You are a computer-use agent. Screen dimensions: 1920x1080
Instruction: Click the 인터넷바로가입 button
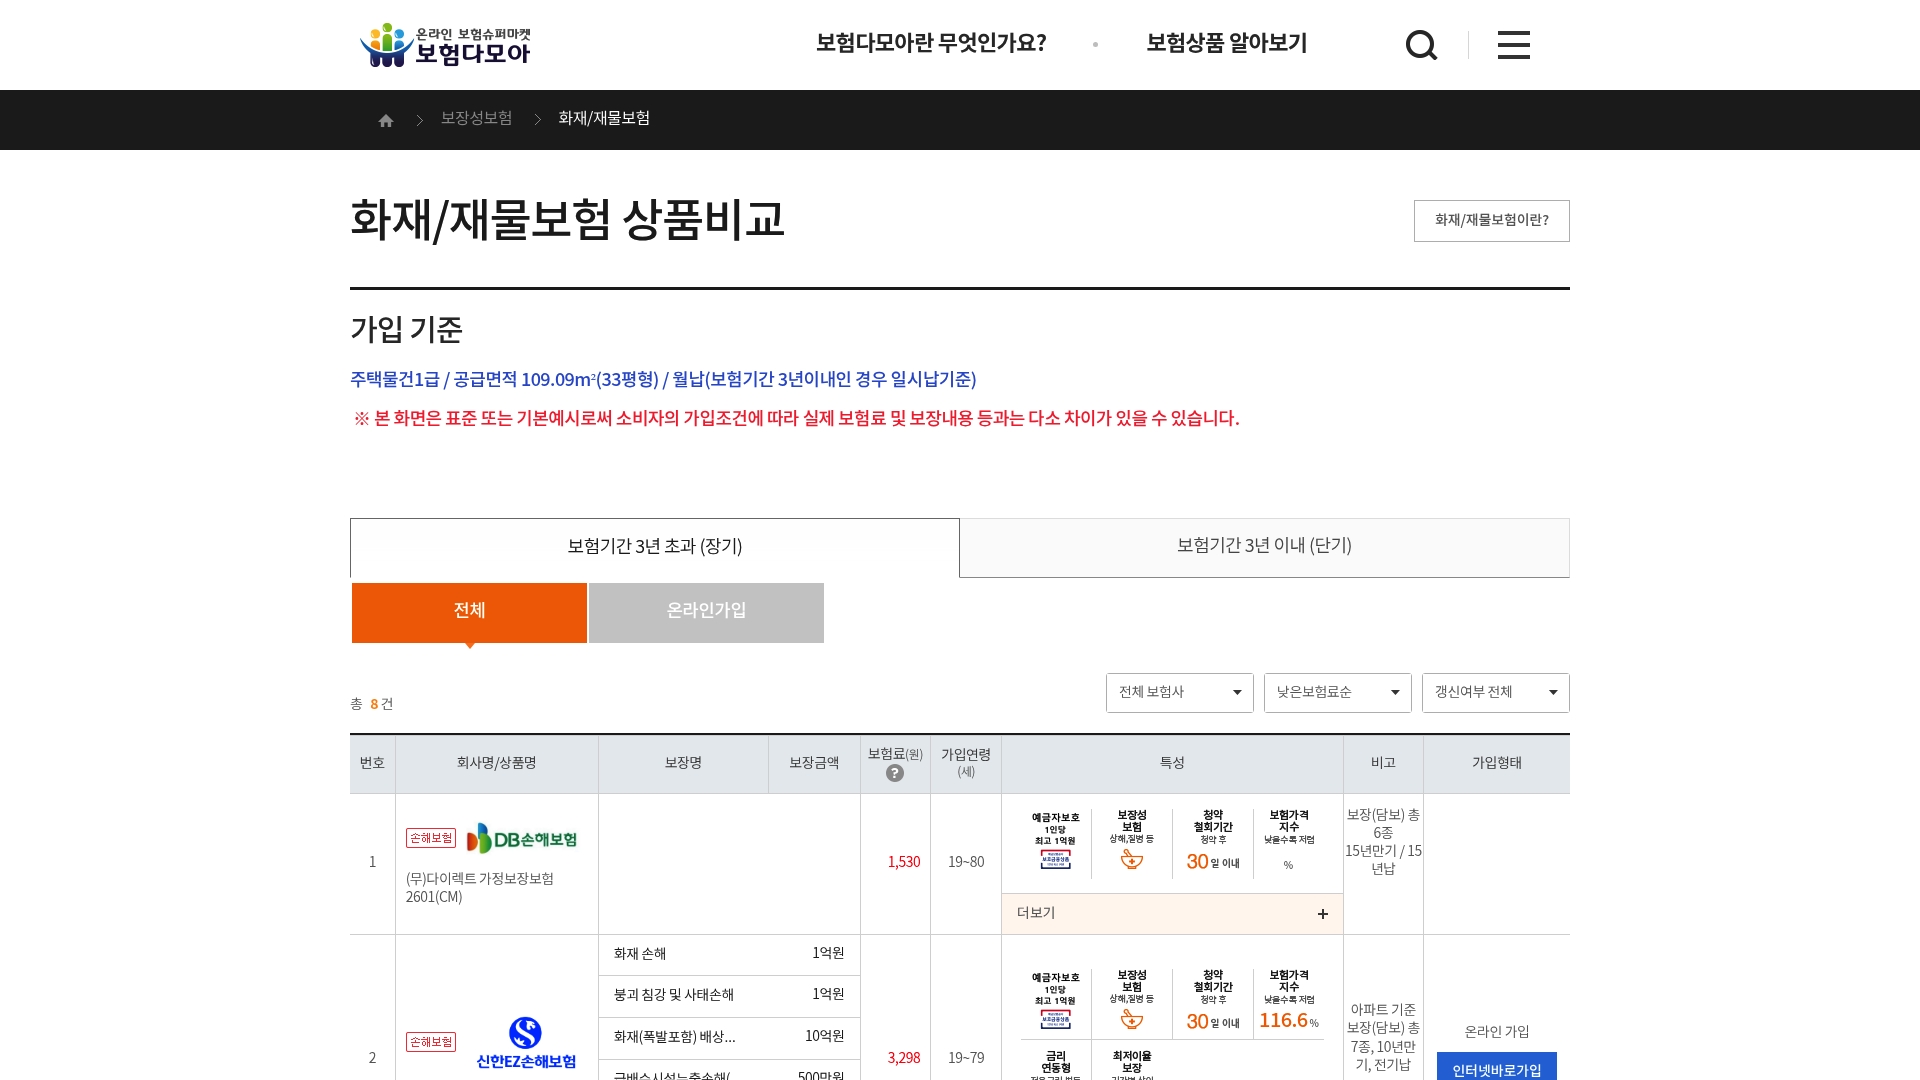[x=1496, y=1068]
